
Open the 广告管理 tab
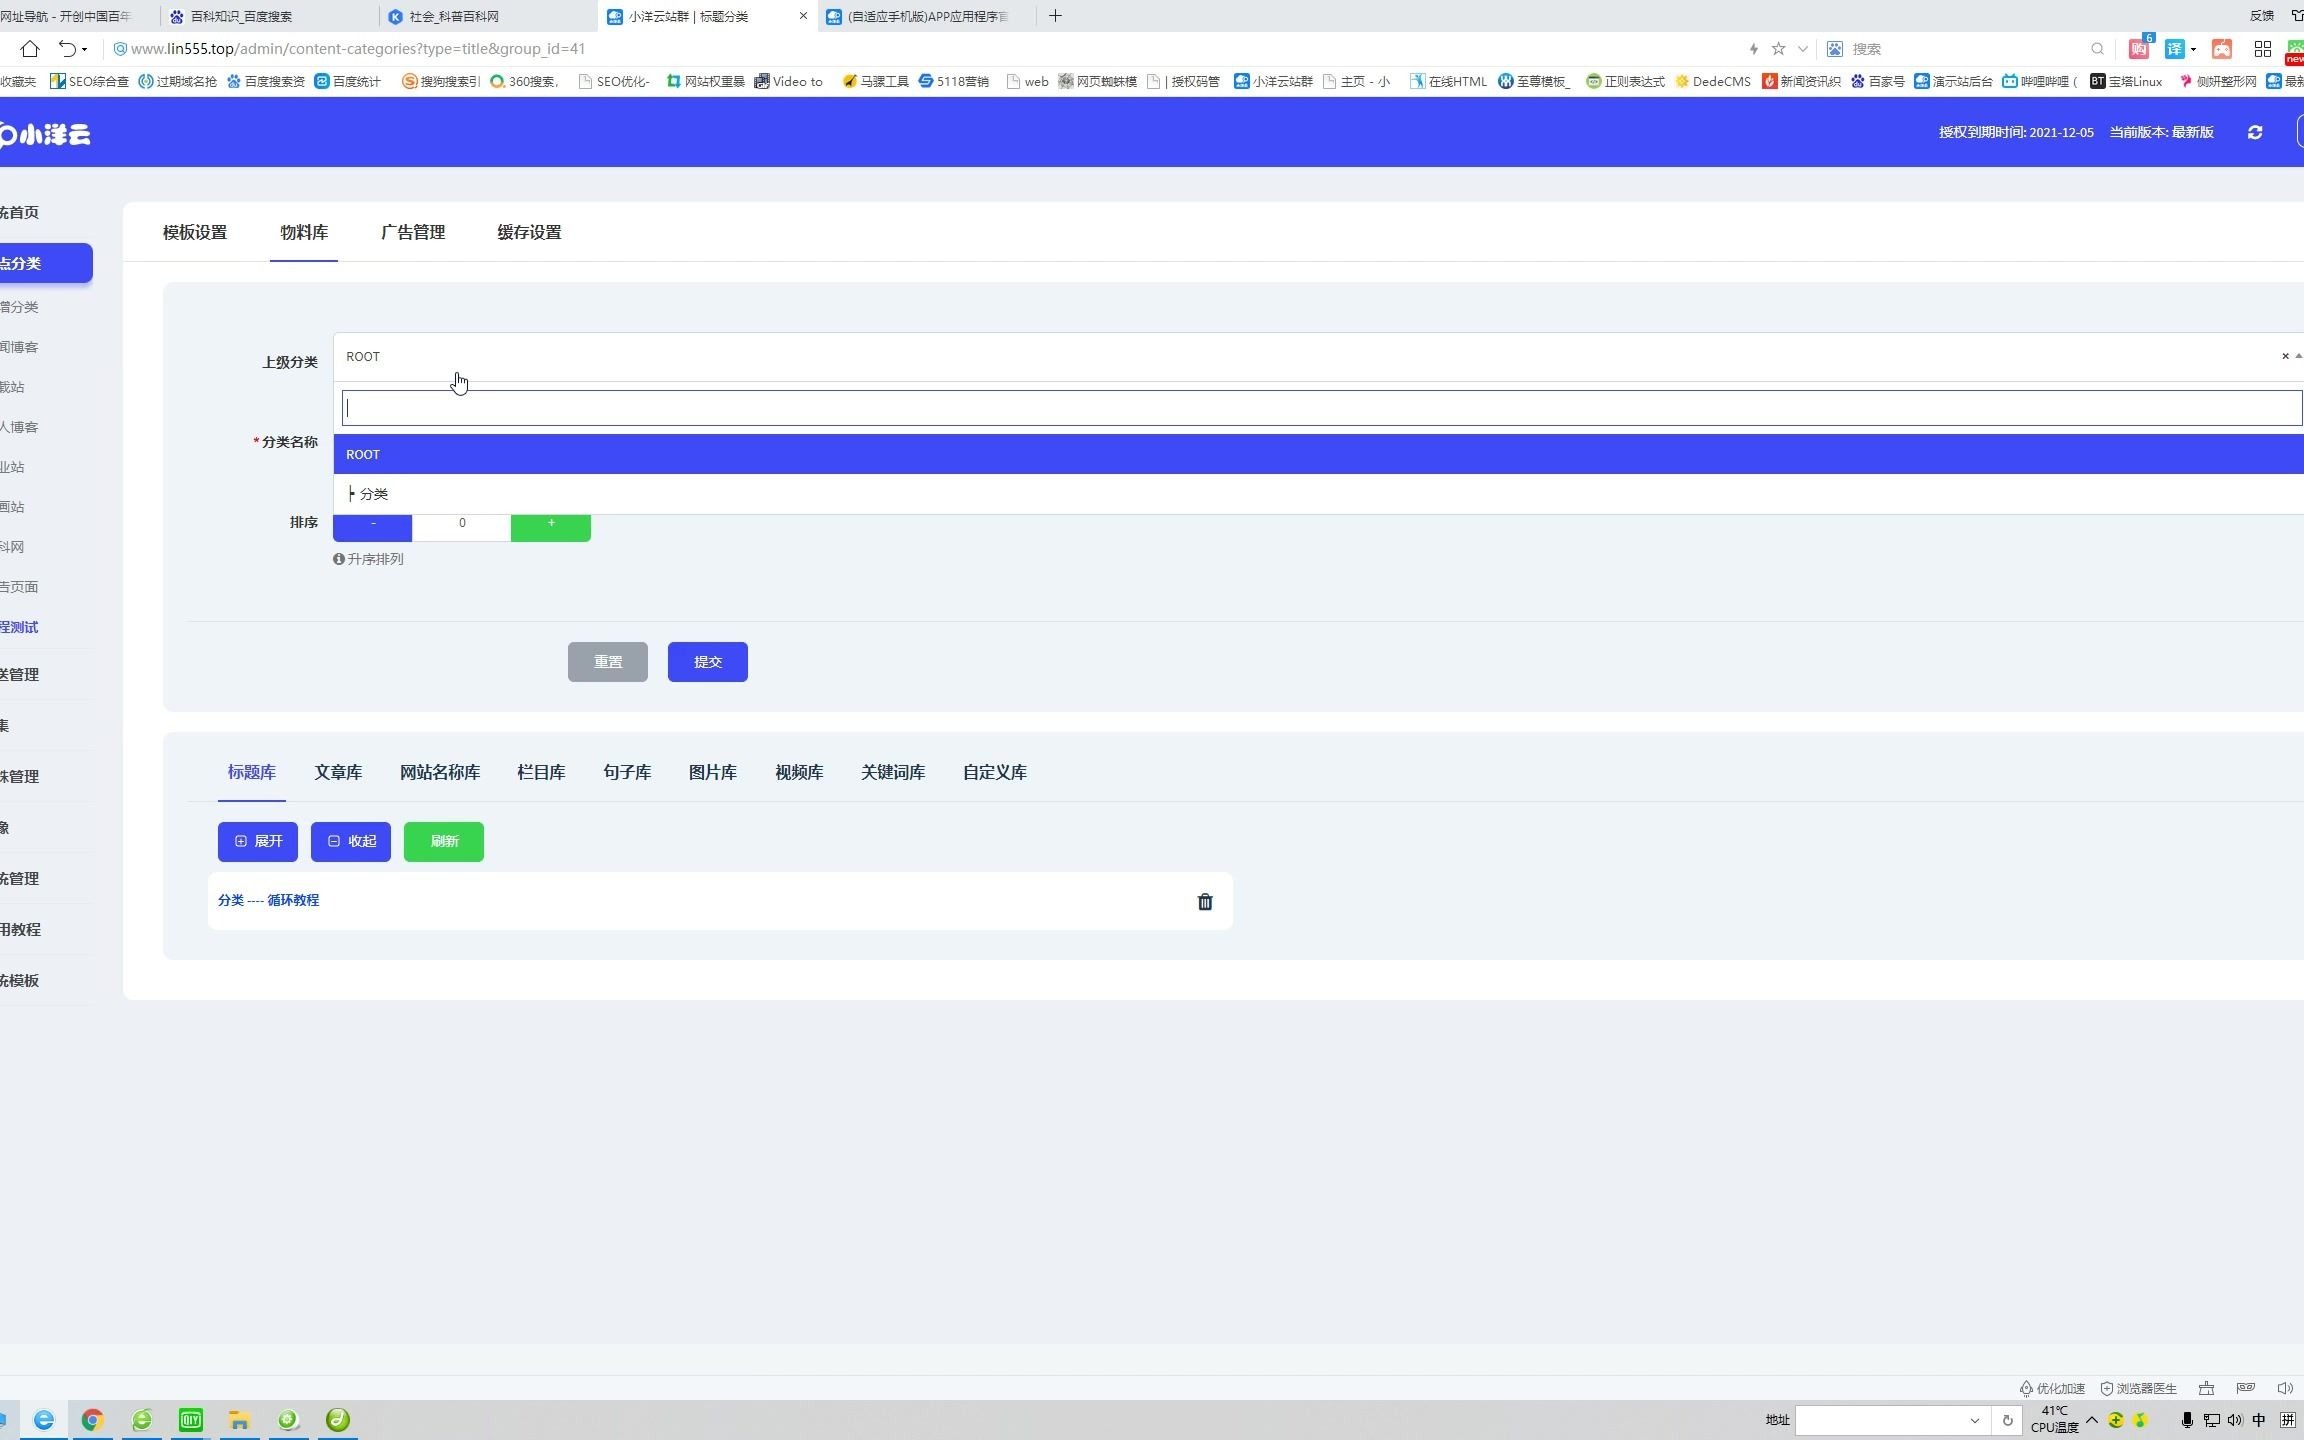point(412,232)
